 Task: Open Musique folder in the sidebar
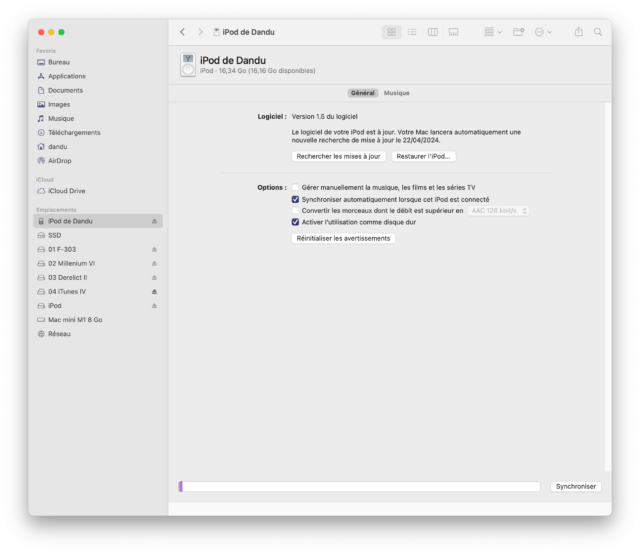coord(98,118)
